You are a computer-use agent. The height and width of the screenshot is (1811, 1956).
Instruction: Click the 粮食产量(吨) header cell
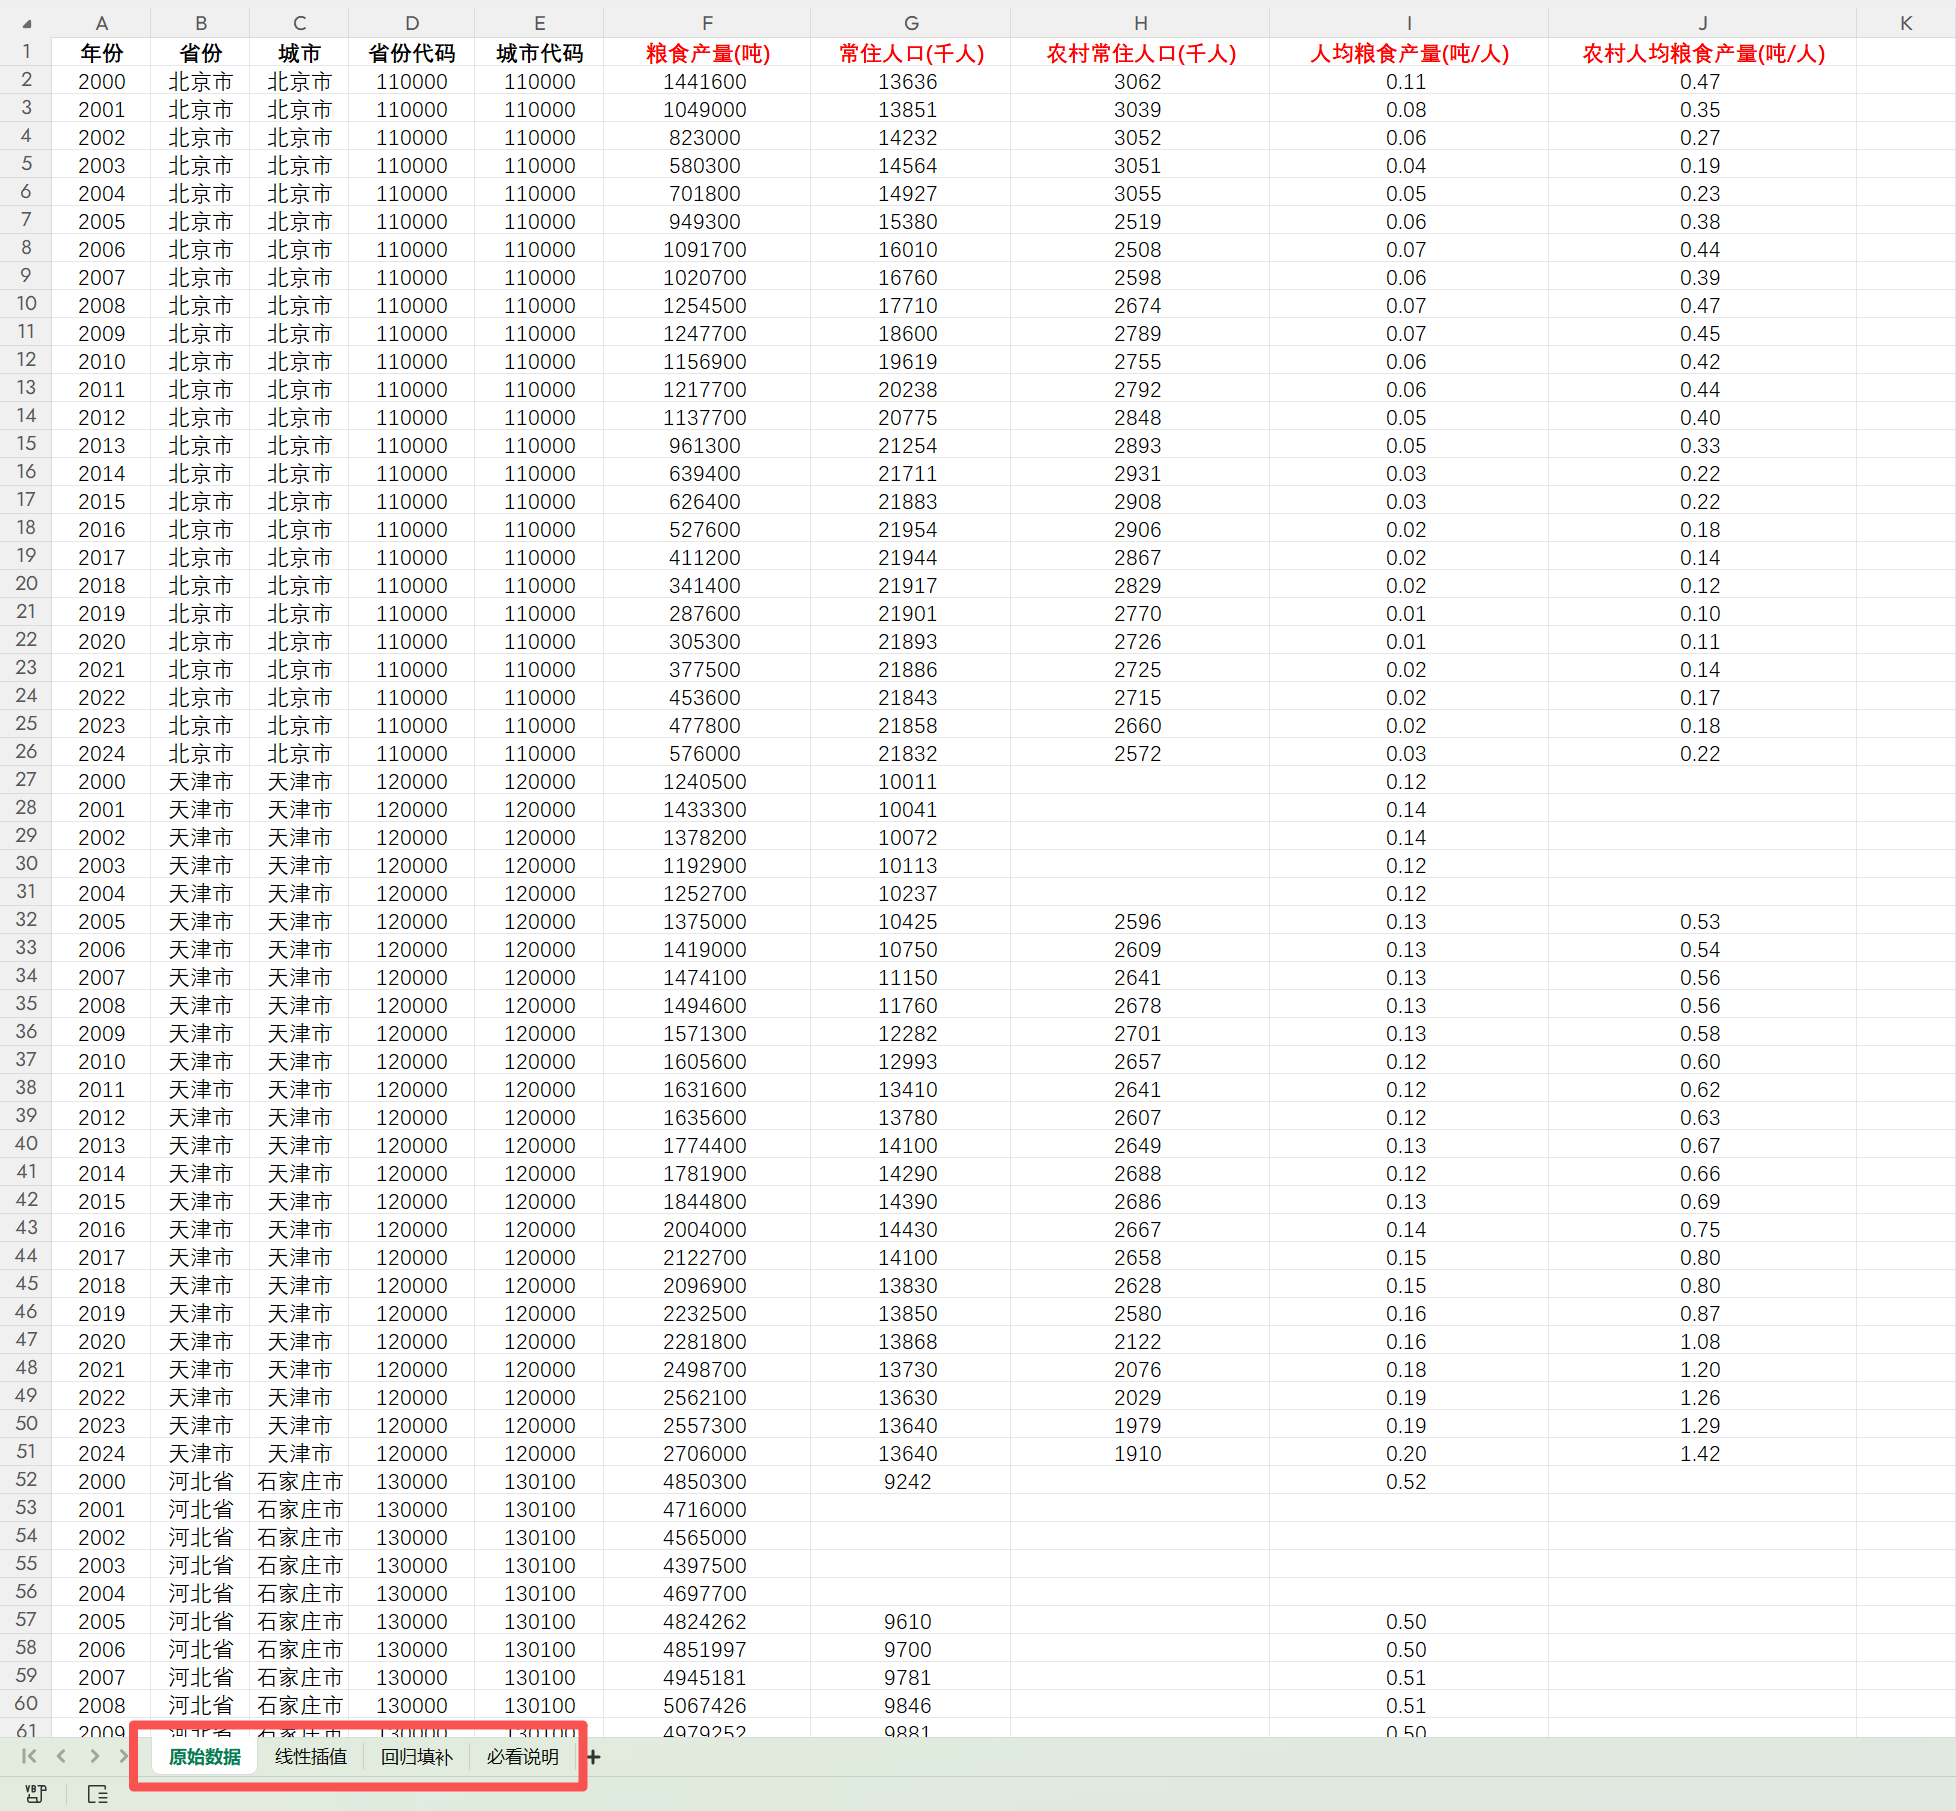[x=707, y=53]
